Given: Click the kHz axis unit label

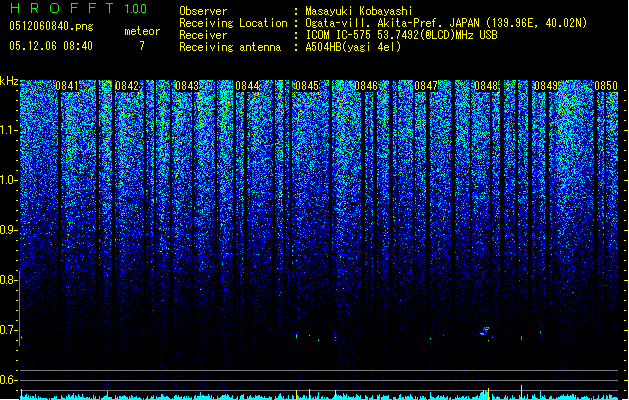Looking at the screenshot, I should point(9,81).
